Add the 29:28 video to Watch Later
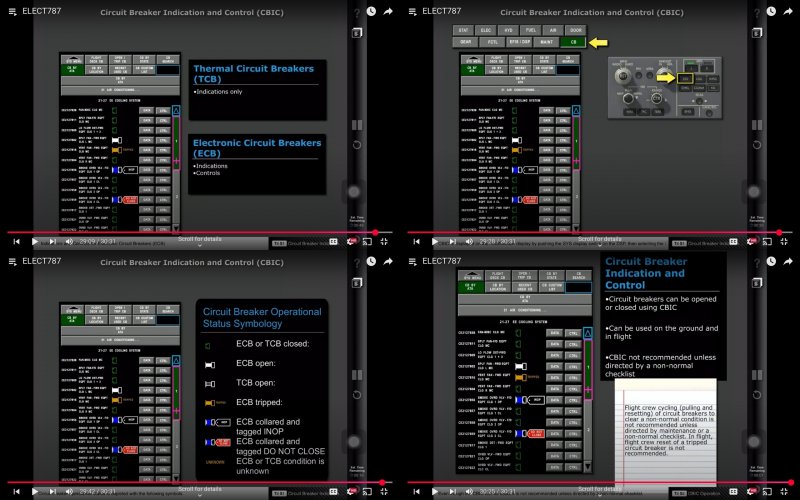Screen dimensions: 800x500 [771, 11]
